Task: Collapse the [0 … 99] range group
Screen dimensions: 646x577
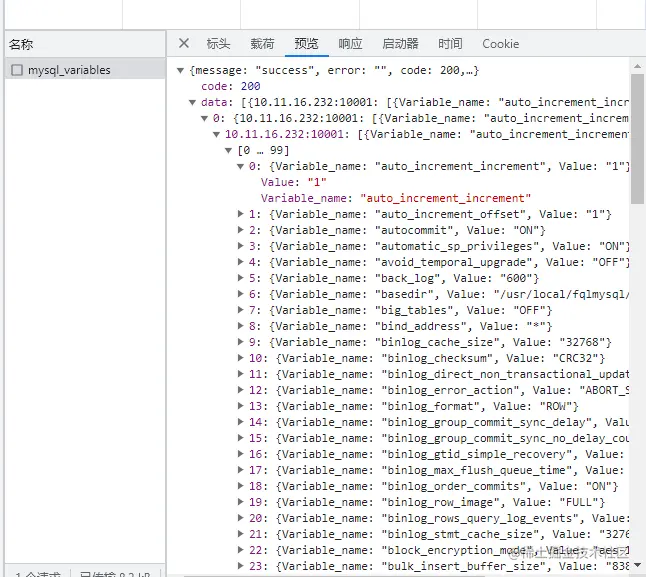Action: point(228,151)
